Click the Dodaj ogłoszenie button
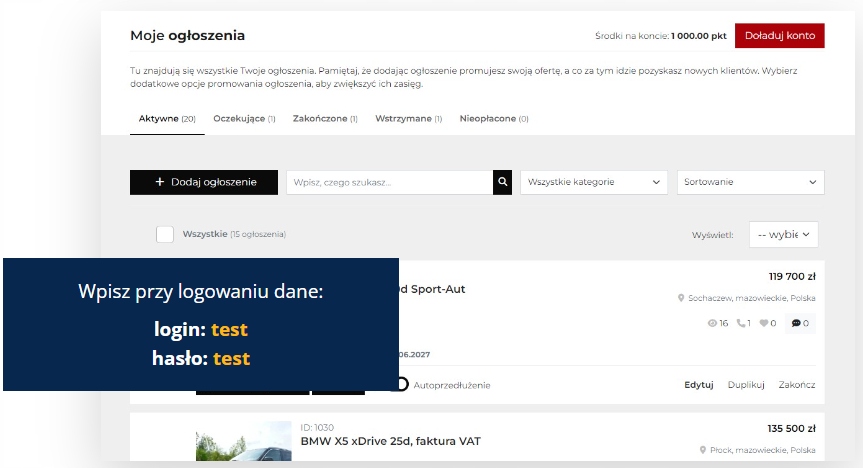Viewport: 863px width, 468px height. (204, 182)
